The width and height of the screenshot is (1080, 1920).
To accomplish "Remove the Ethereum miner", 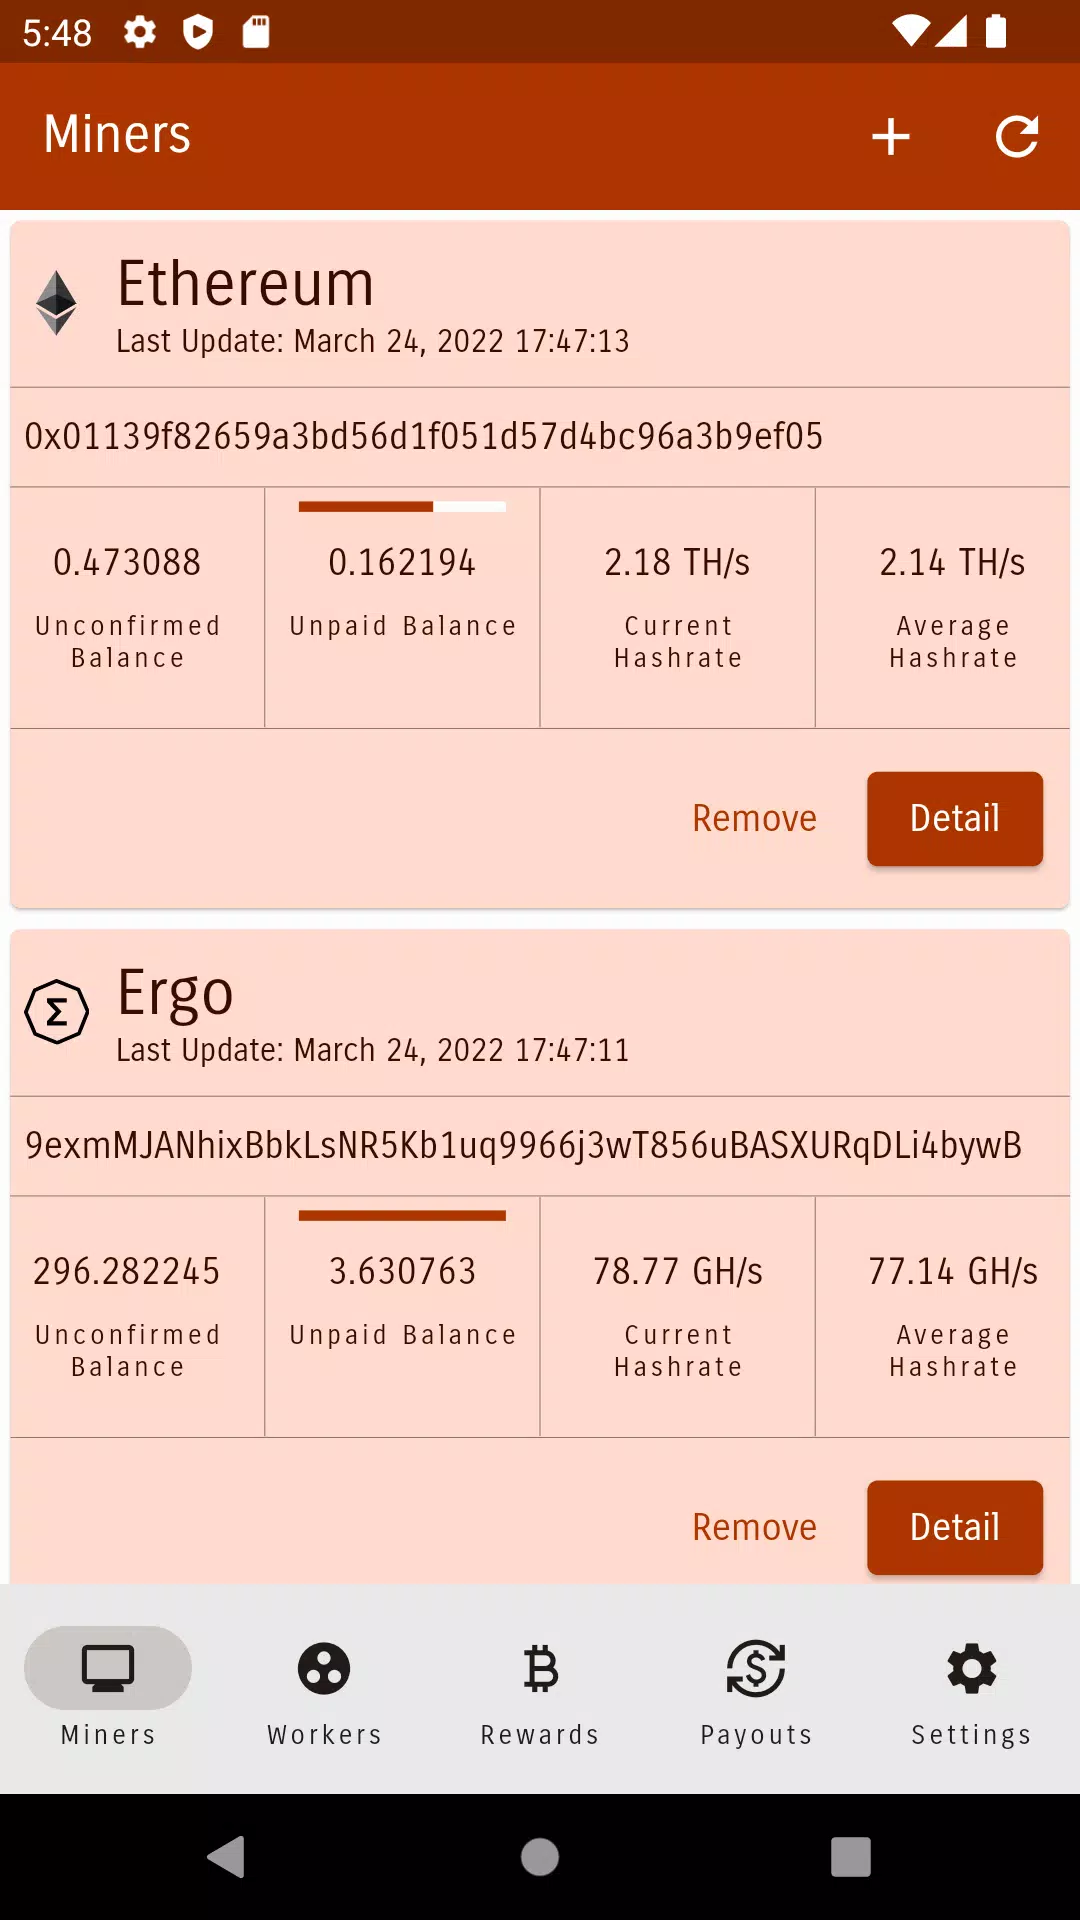I will click(x=754, y=818).
